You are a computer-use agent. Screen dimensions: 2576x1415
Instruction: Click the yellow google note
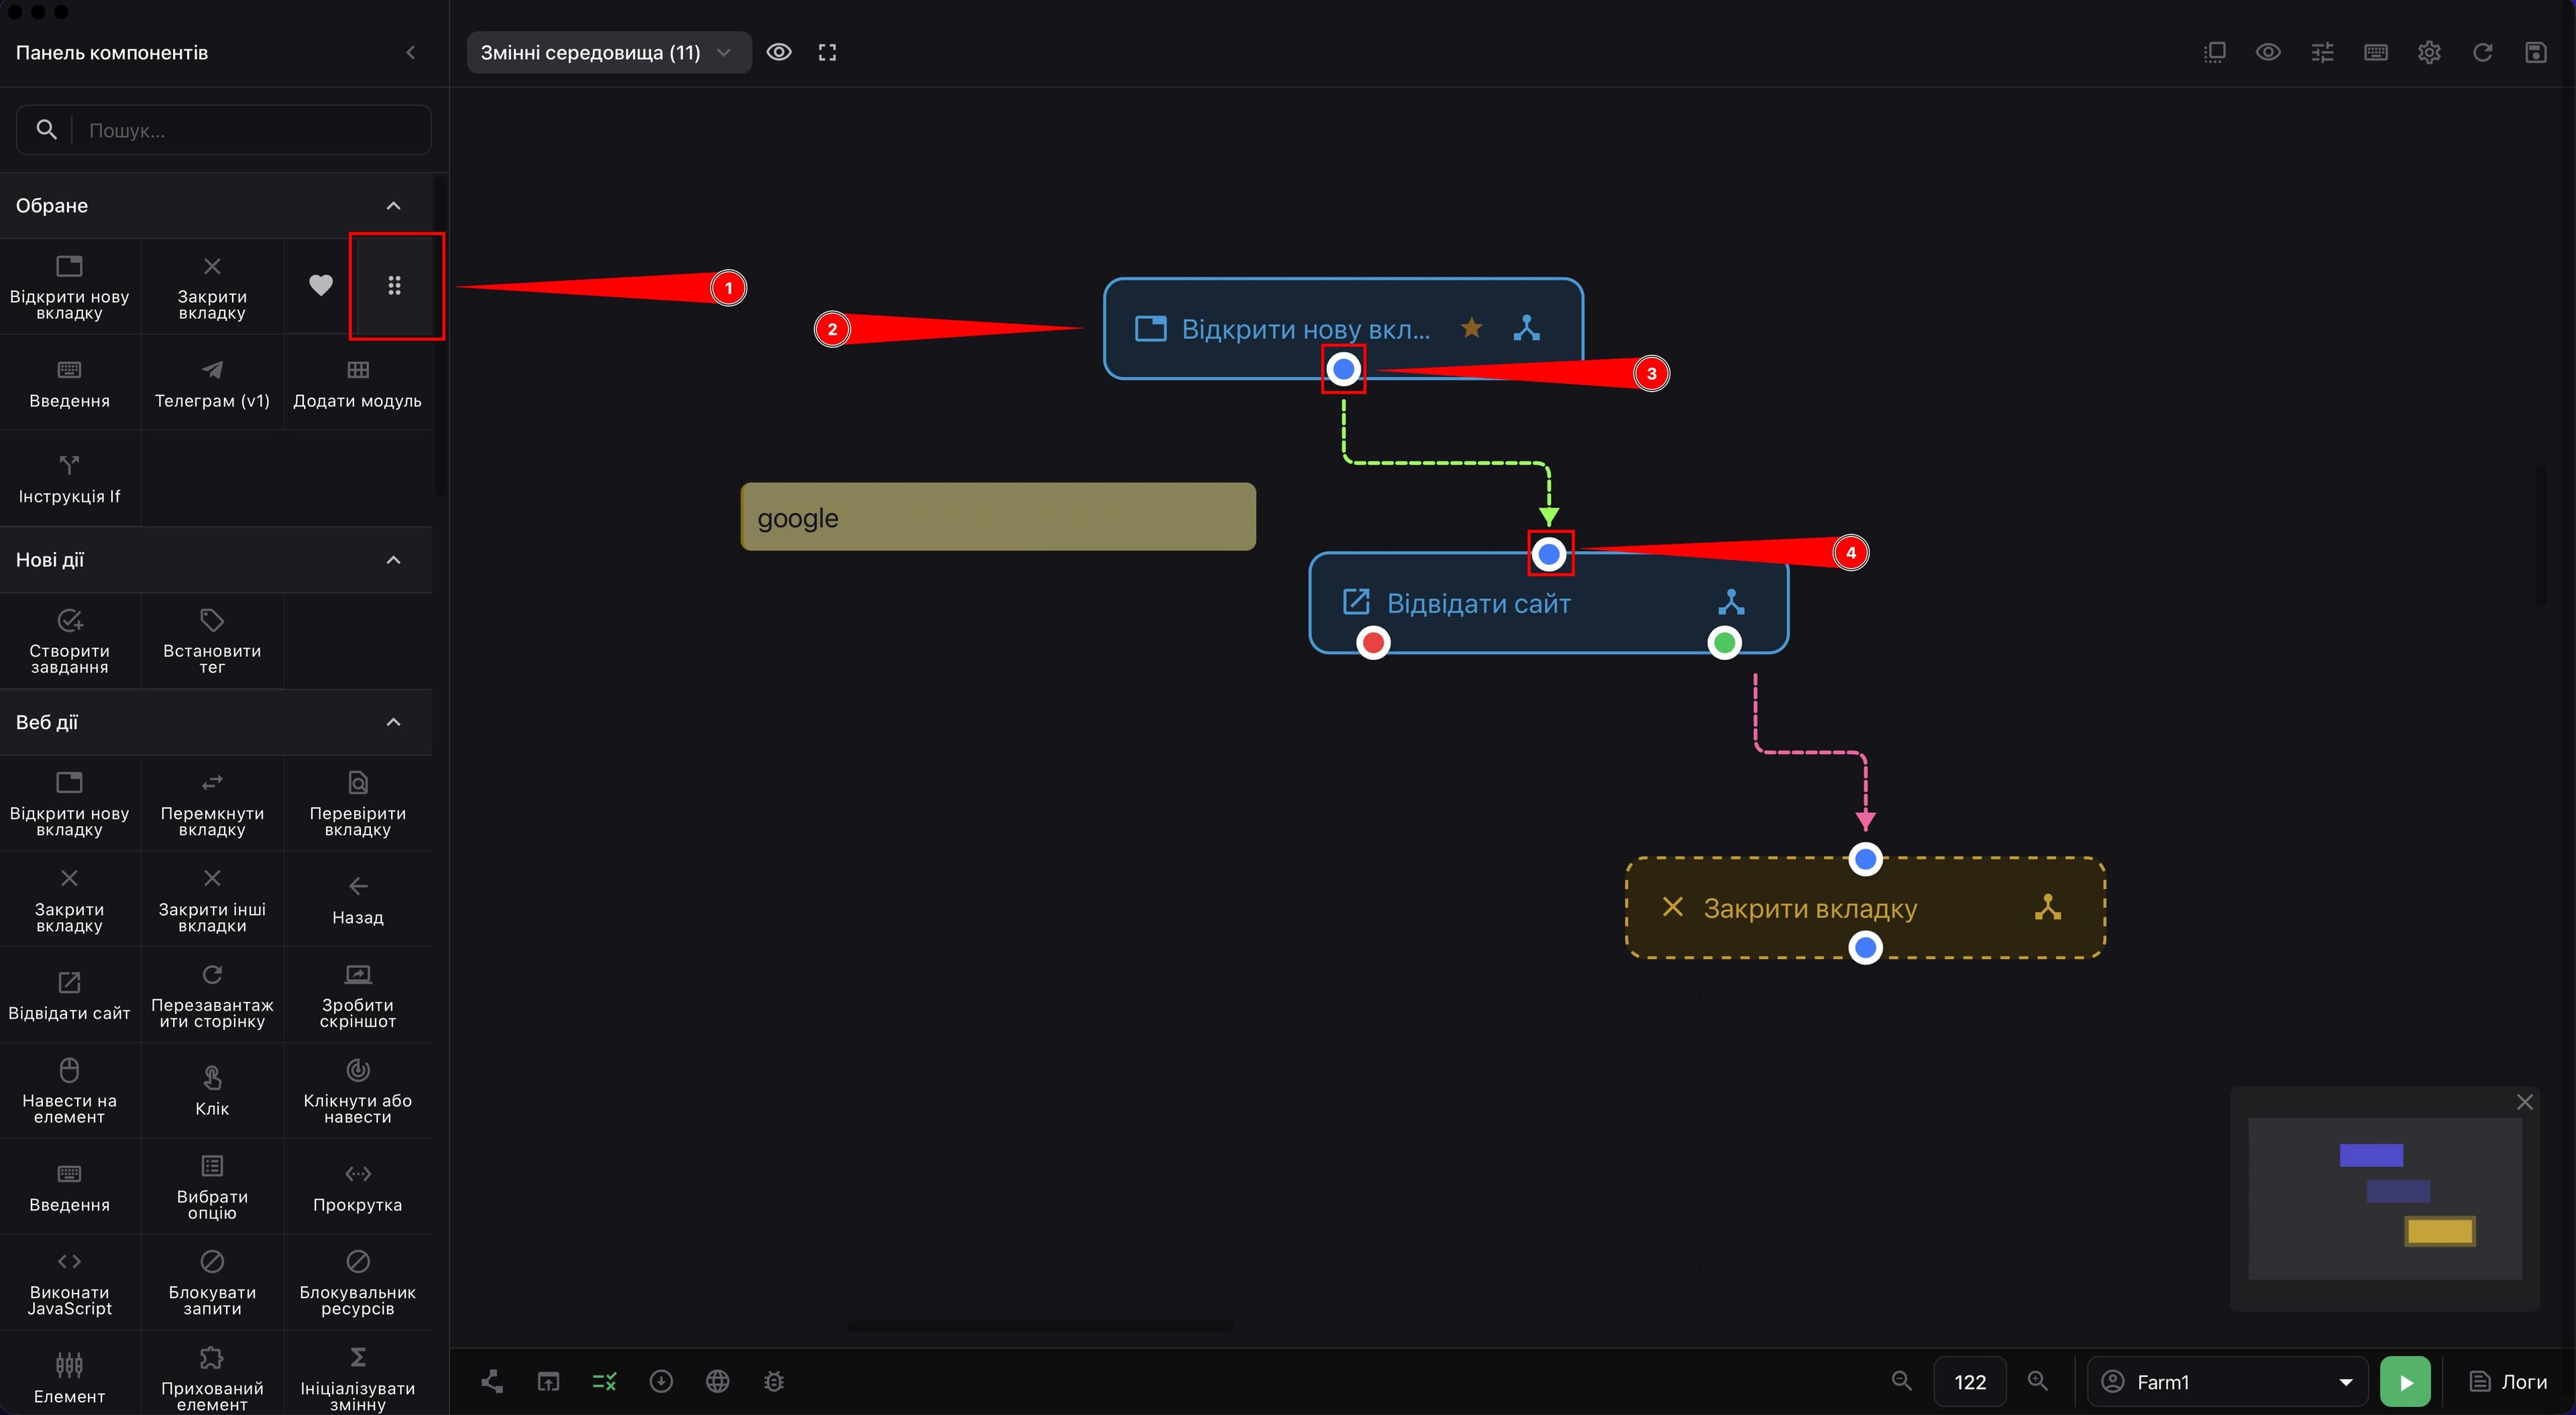click(x=998, y=517)
